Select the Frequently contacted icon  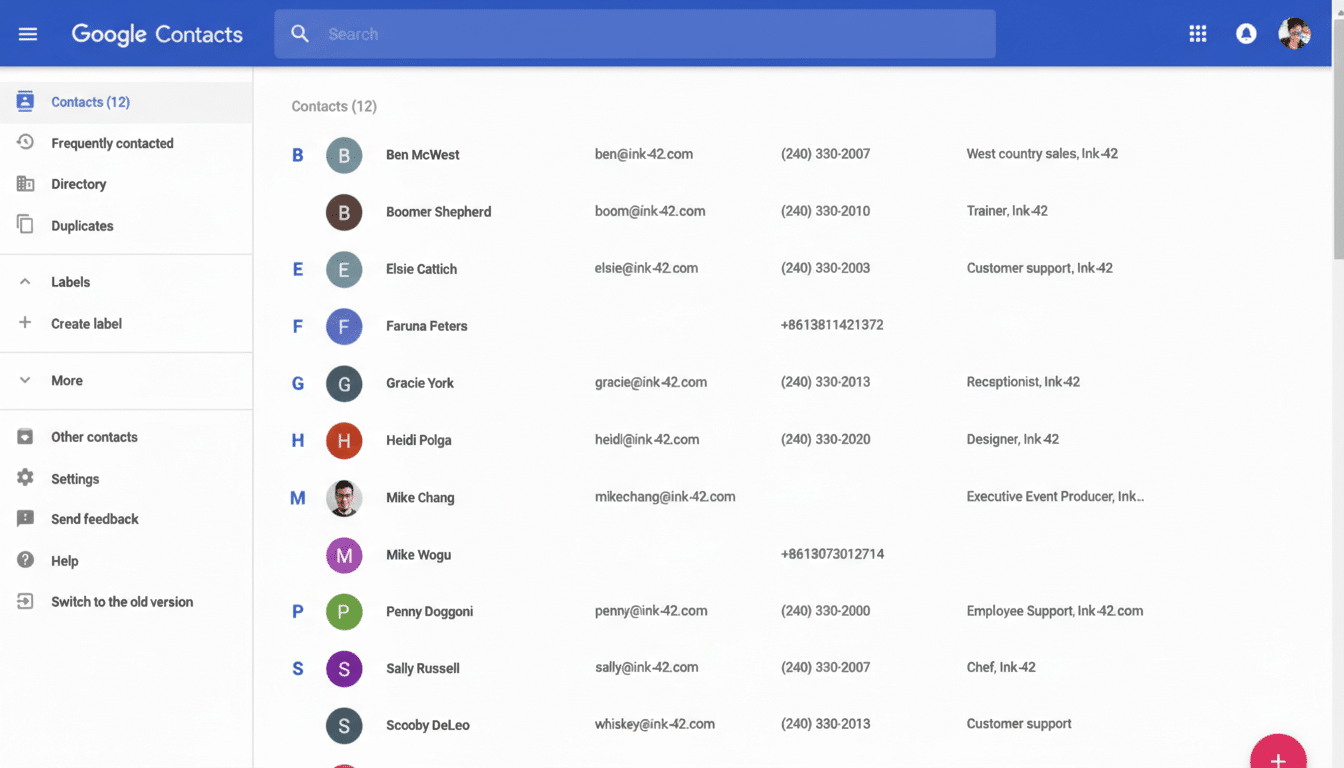tap(26, 143)
